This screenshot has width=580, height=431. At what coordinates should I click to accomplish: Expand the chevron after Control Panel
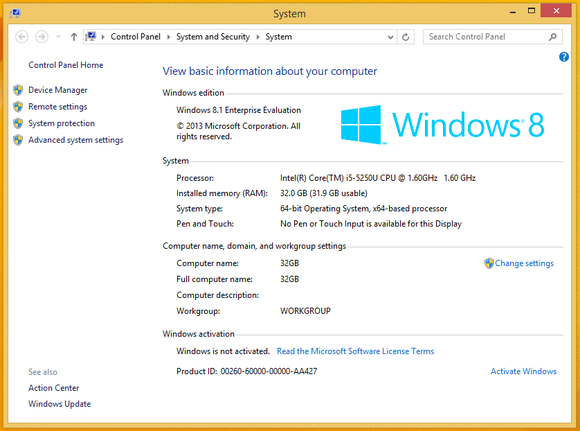tap(168, 37)
